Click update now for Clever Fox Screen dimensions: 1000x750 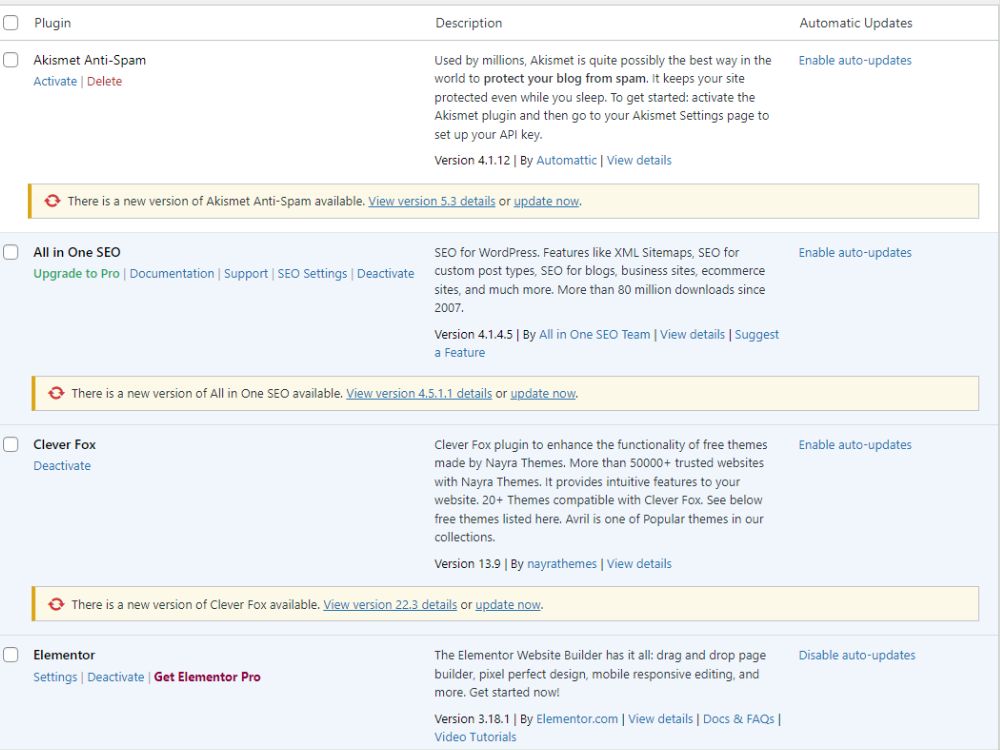click(508, 605)
